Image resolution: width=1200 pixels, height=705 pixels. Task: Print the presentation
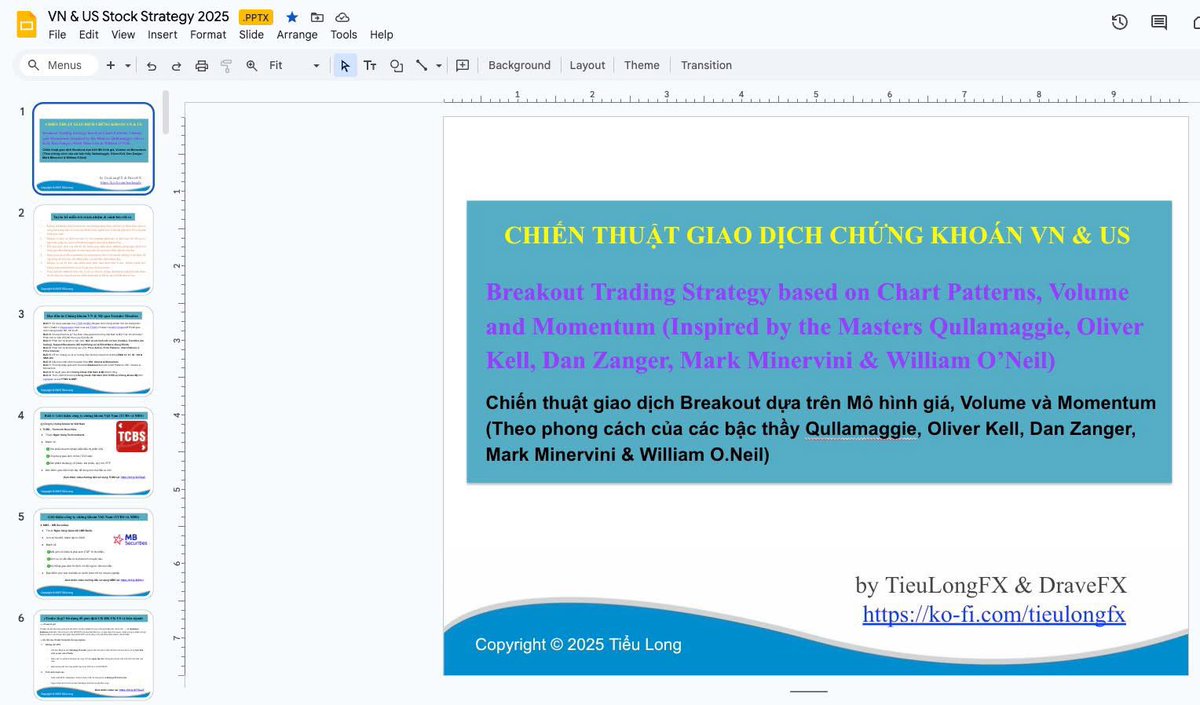(201, 66)
